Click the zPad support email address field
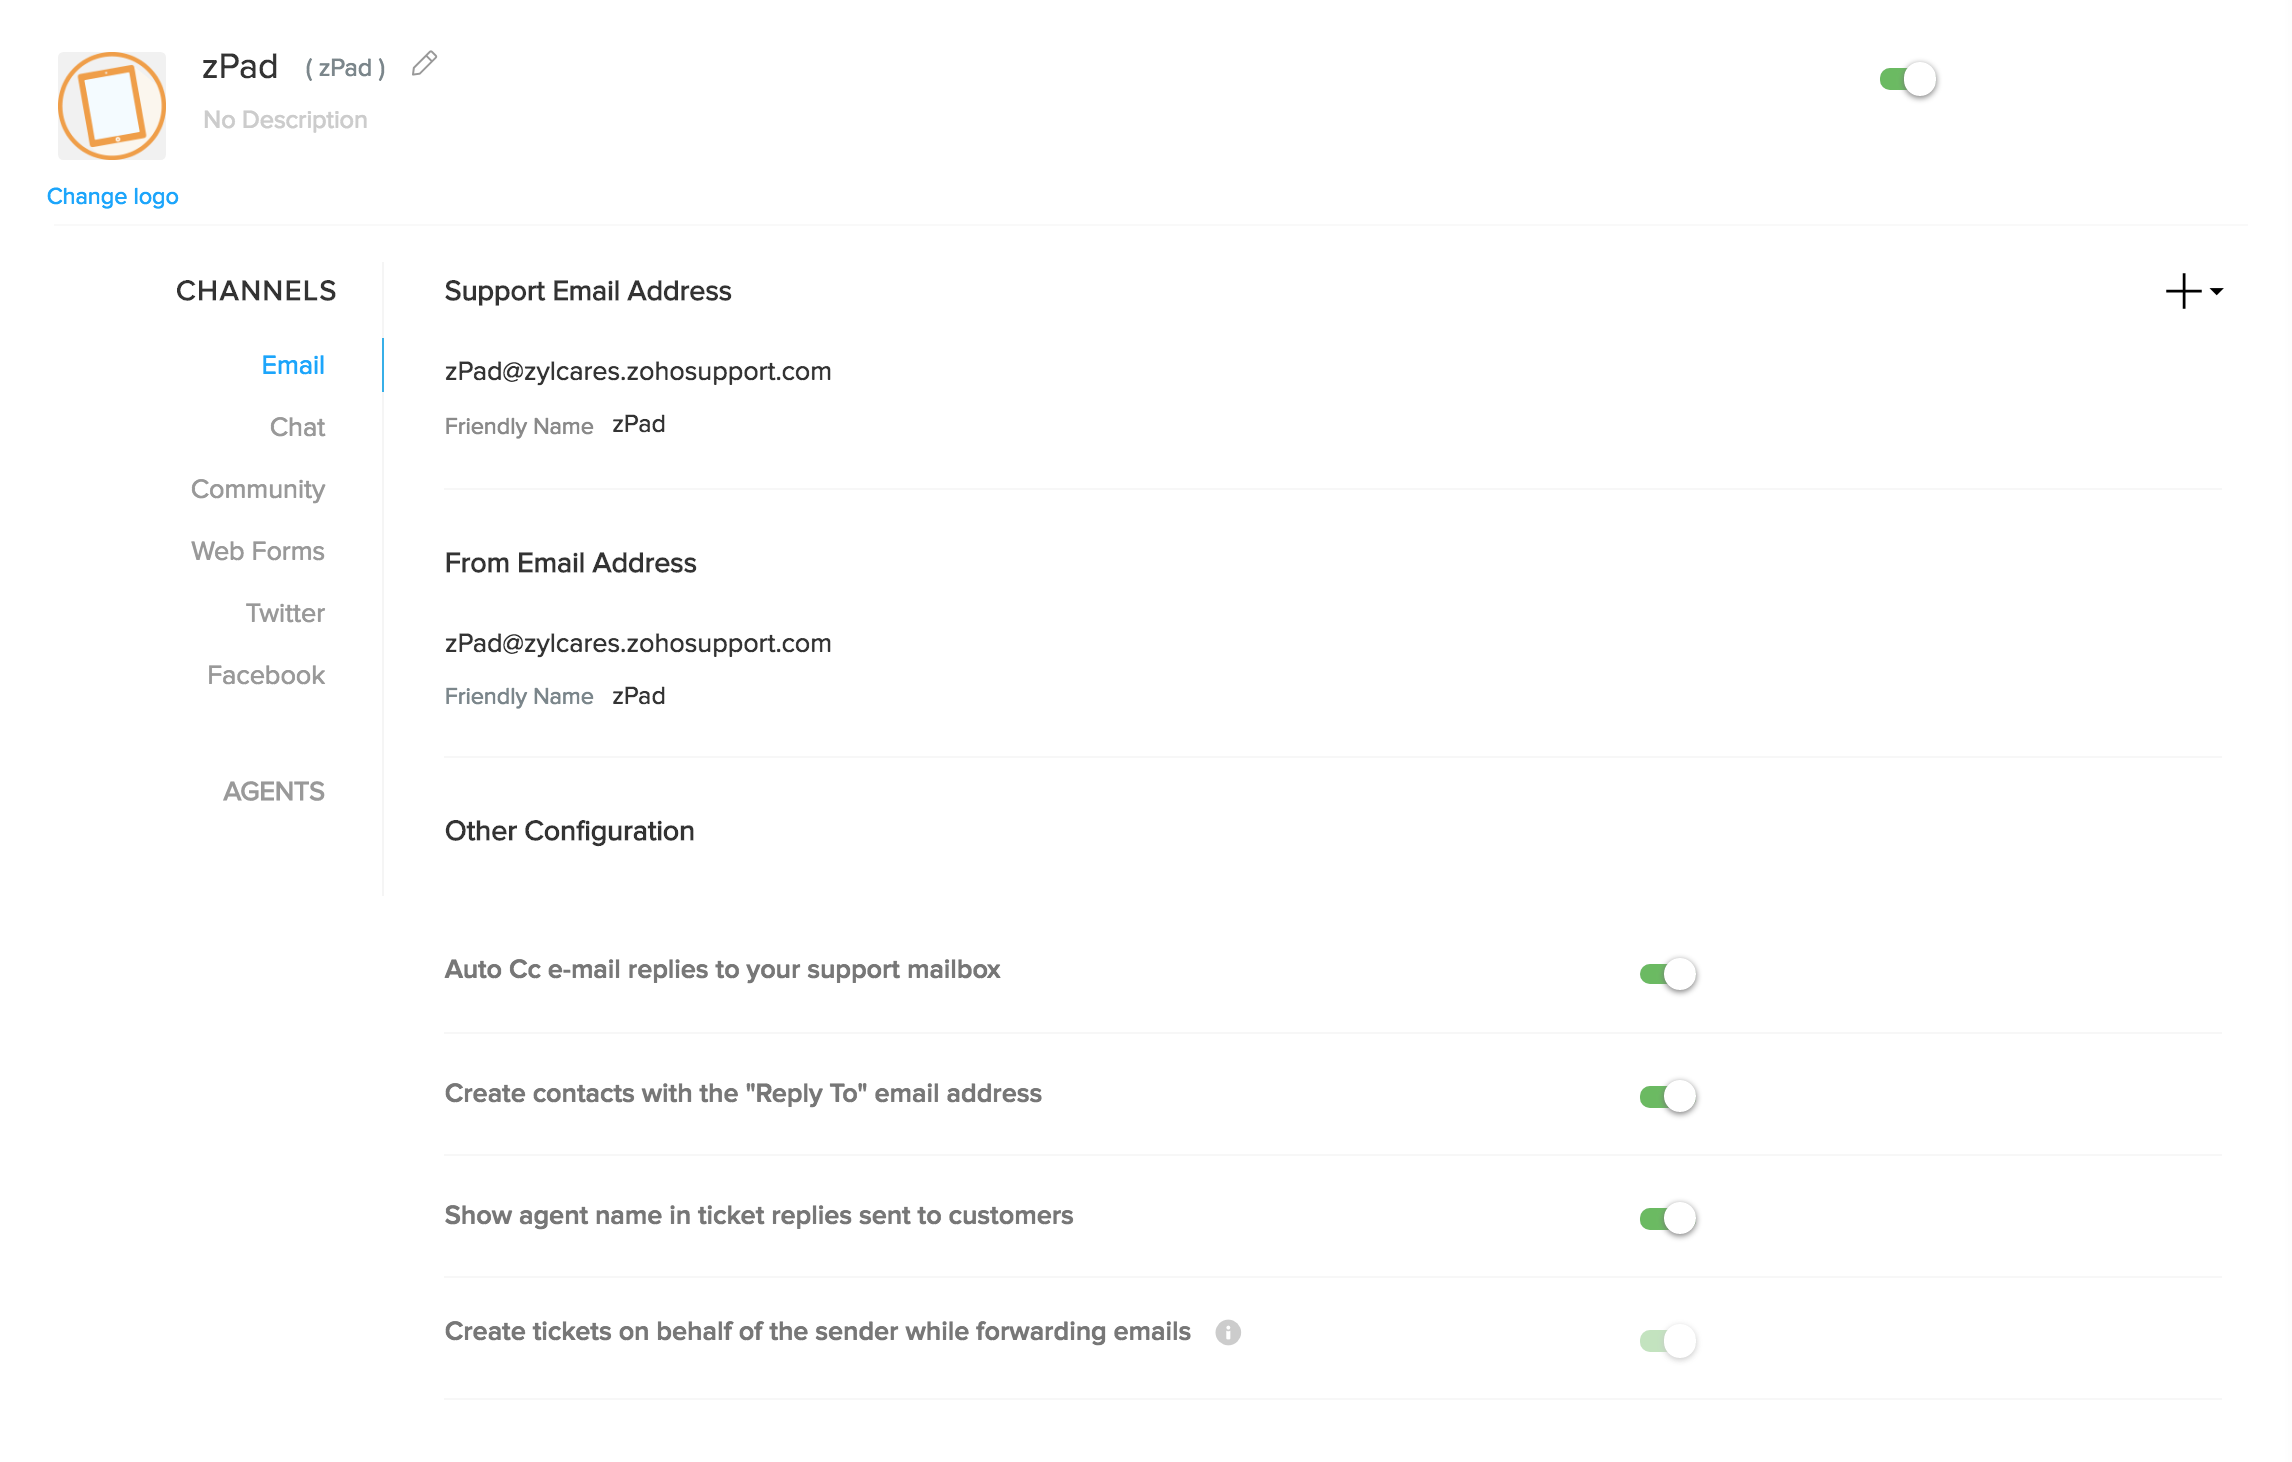 [638, 371]
